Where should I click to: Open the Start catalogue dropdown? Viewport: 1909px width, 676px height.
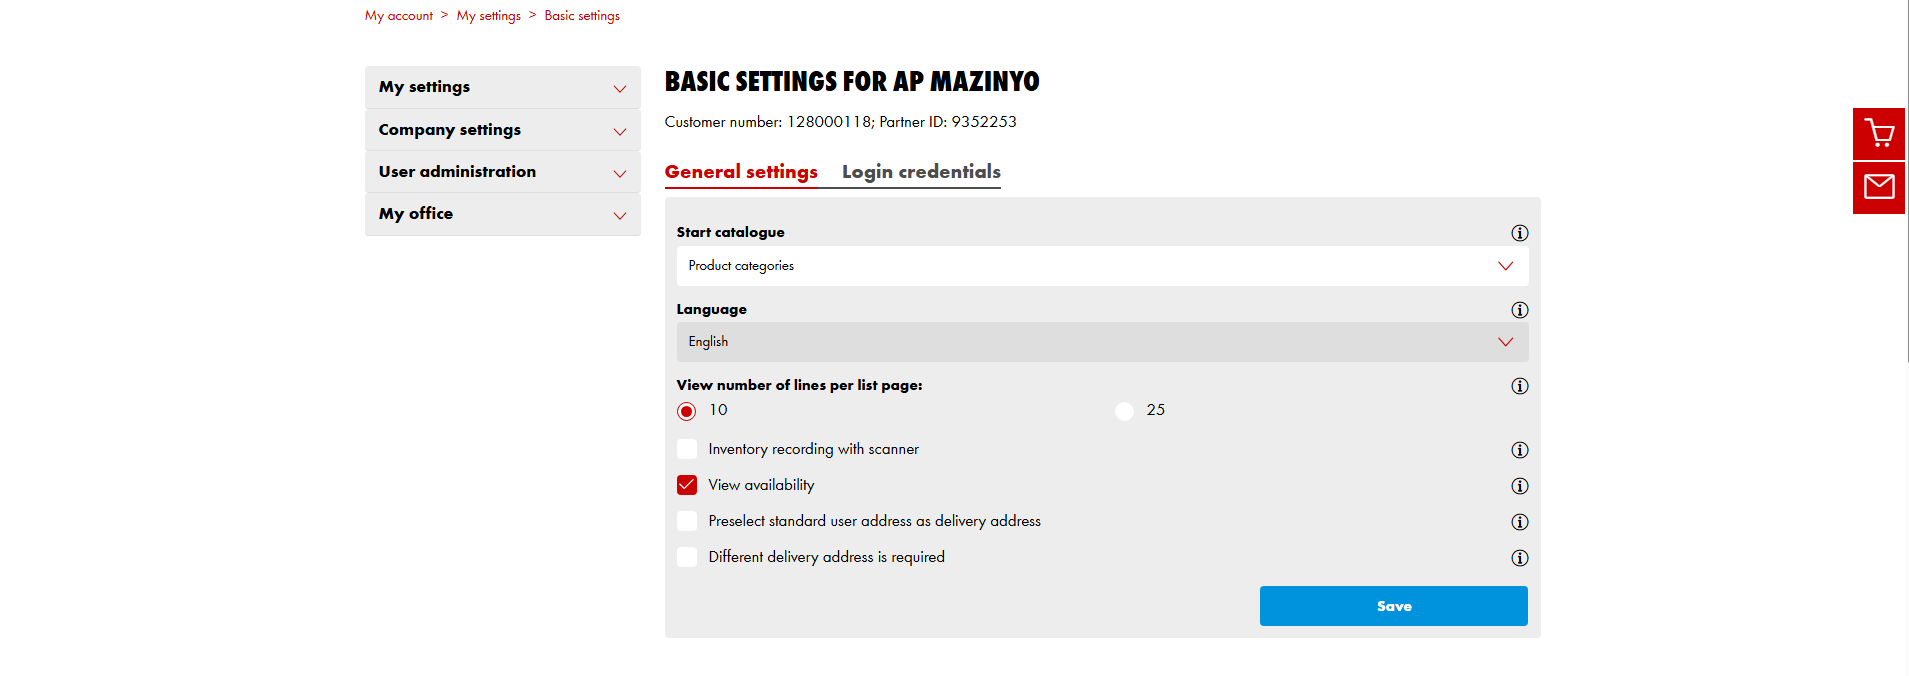(x=1102, y=266)
